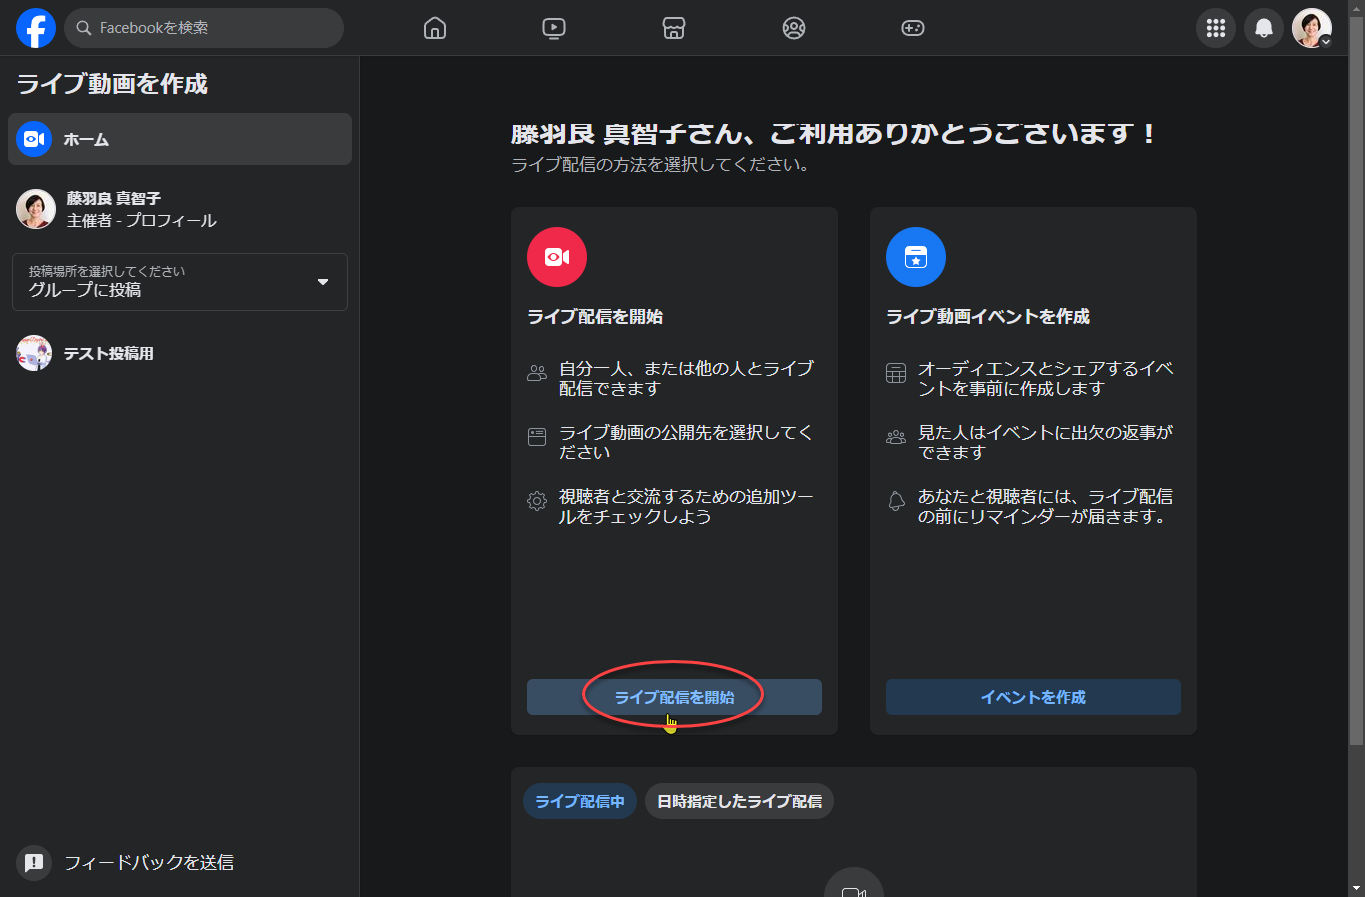This screenshot has height=897, width=1365.
Task: Open the Marketplace icon in top bar
Action: 674,28
